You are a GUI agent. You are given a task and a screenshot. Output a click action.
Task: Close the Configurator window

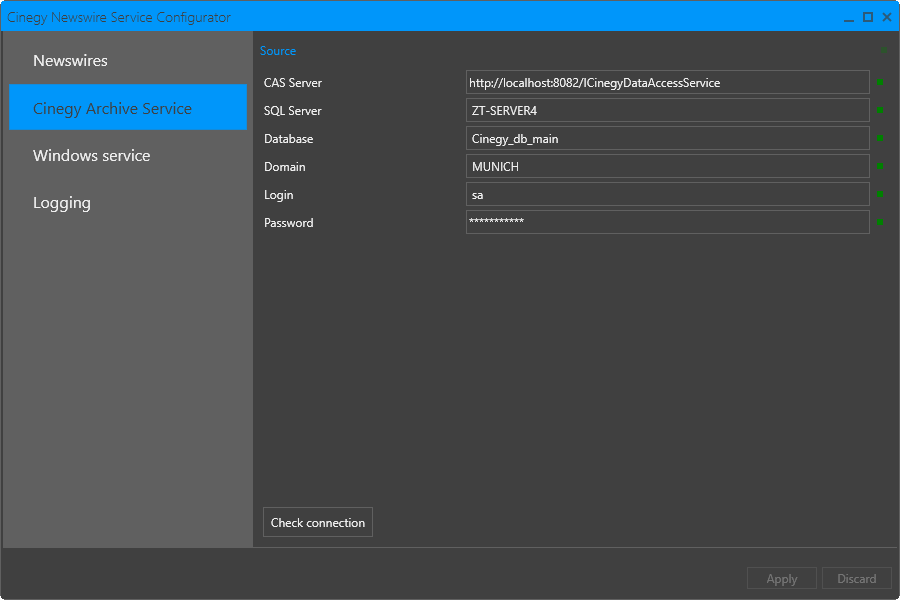887,17
